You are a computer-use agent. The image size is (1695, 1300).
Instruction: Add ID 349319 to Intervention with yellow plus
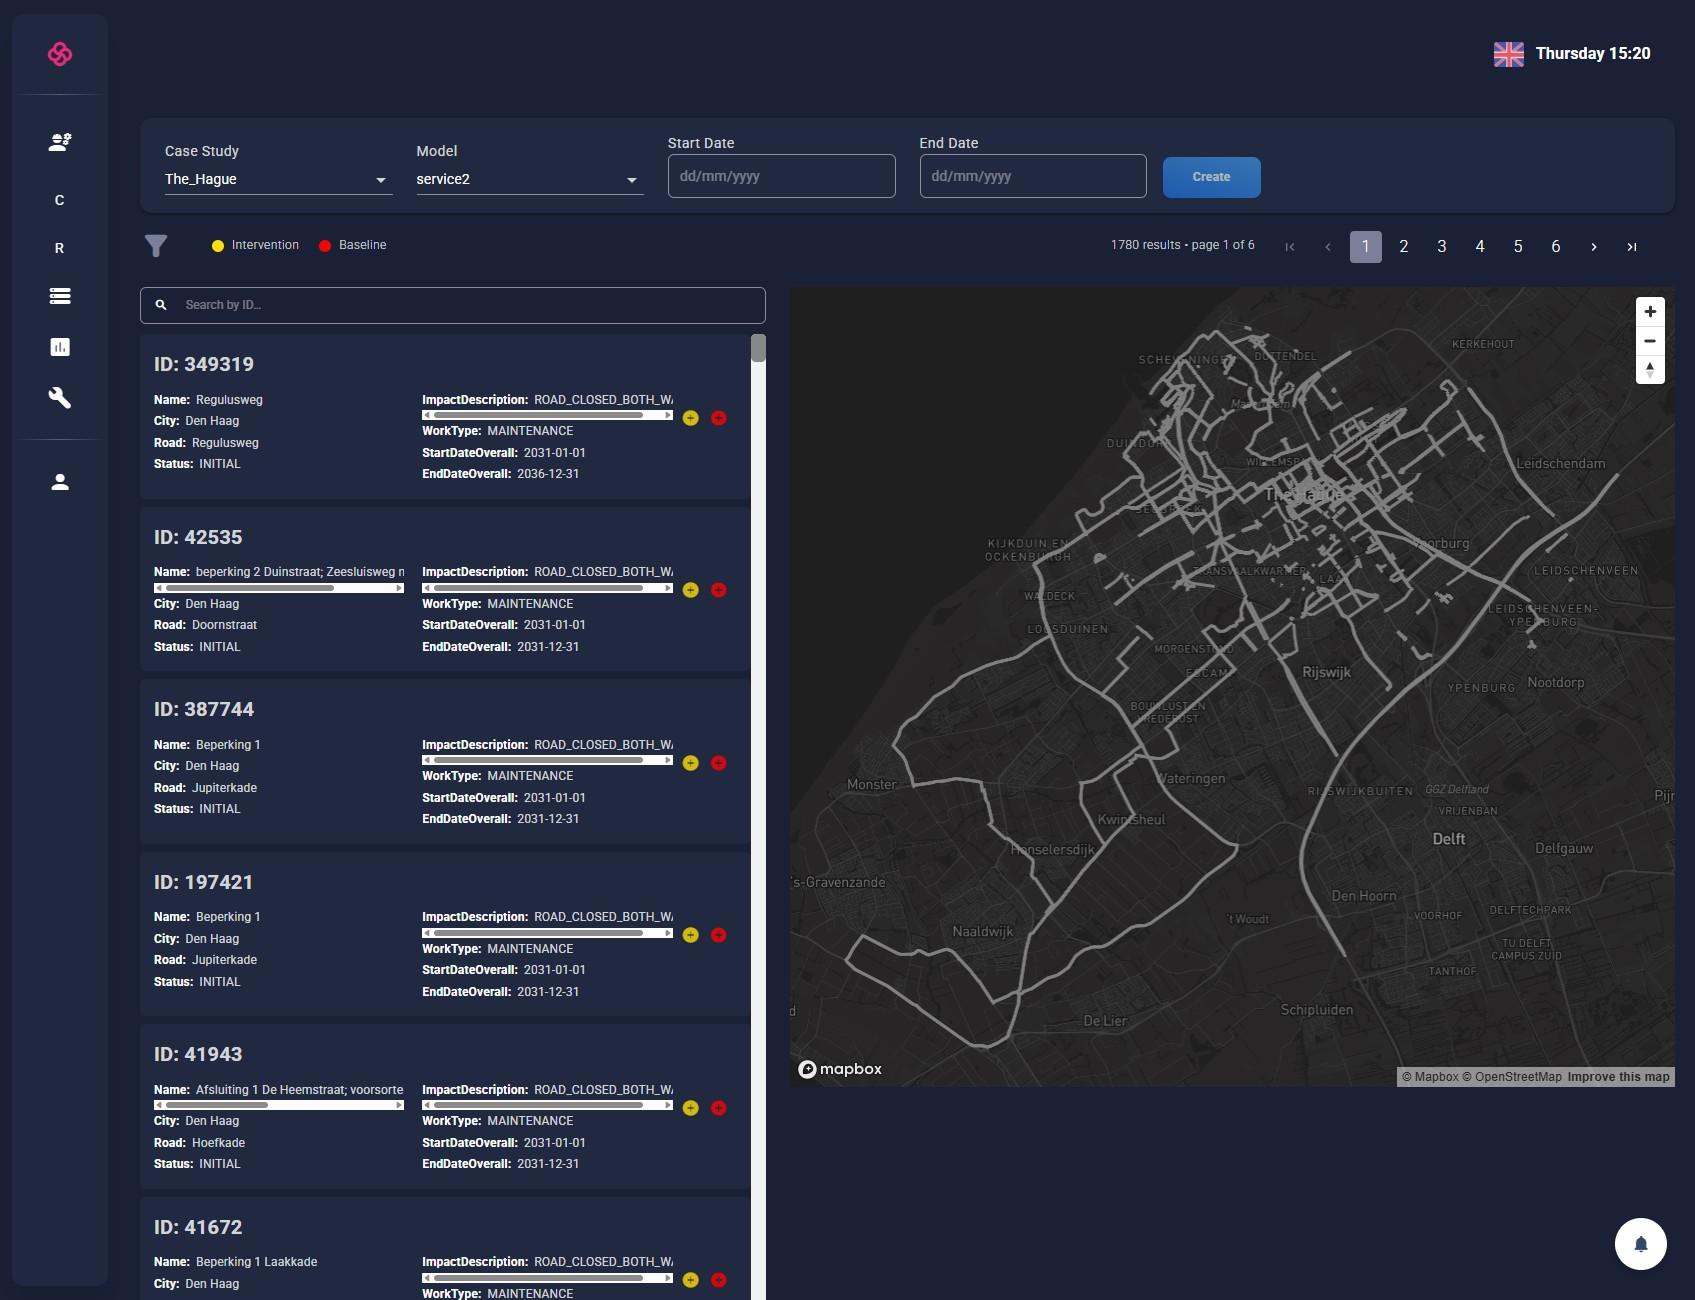(x=690, y=418)
